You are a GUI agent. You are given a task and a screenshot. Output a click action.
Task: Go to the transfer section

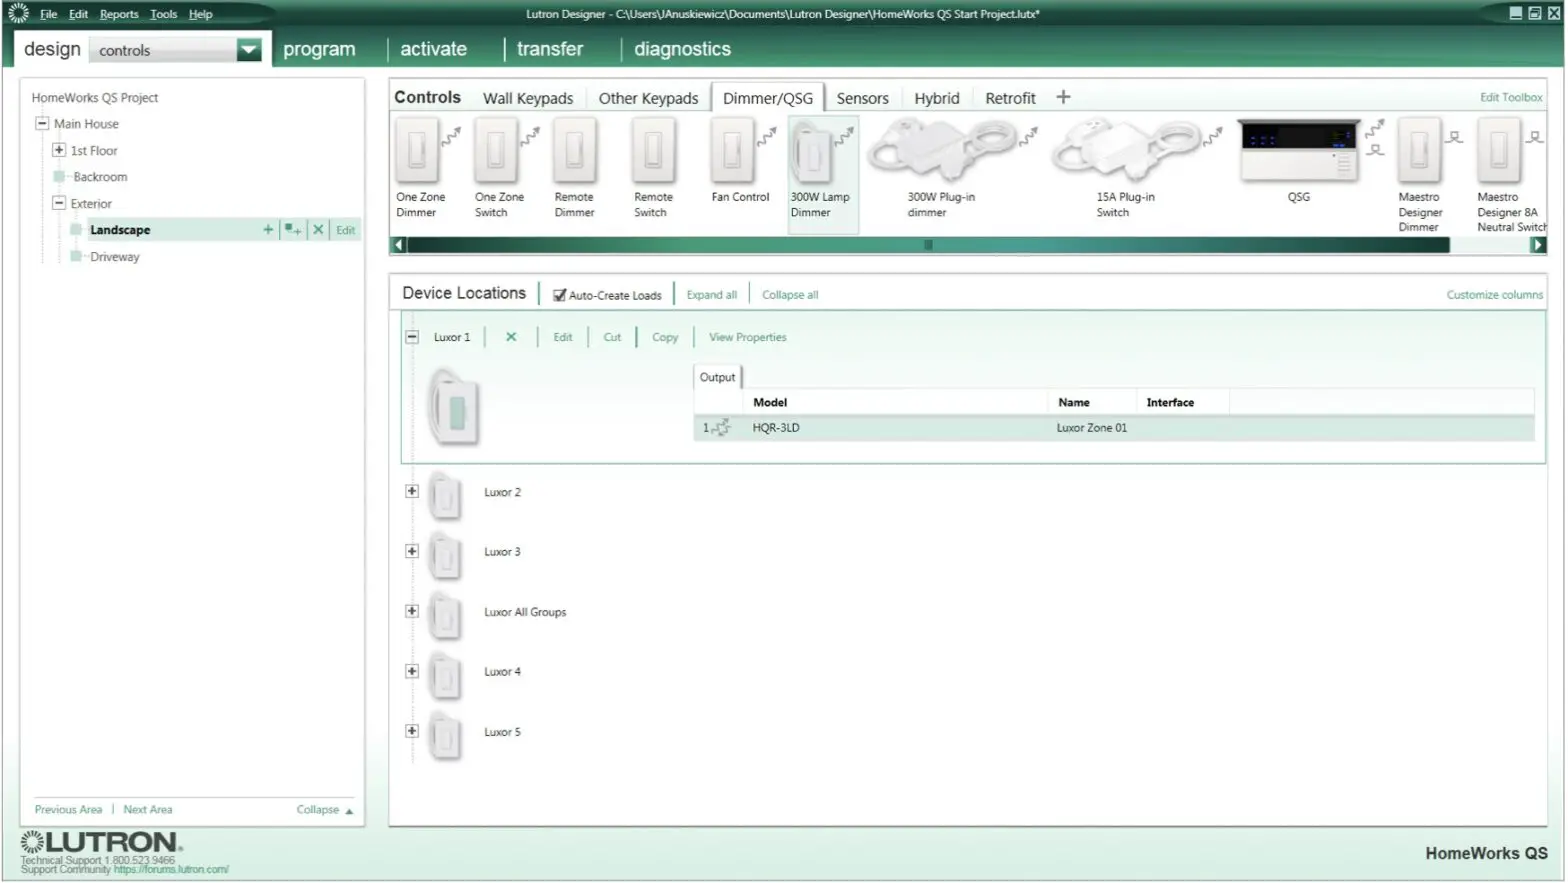click(550, 49)
